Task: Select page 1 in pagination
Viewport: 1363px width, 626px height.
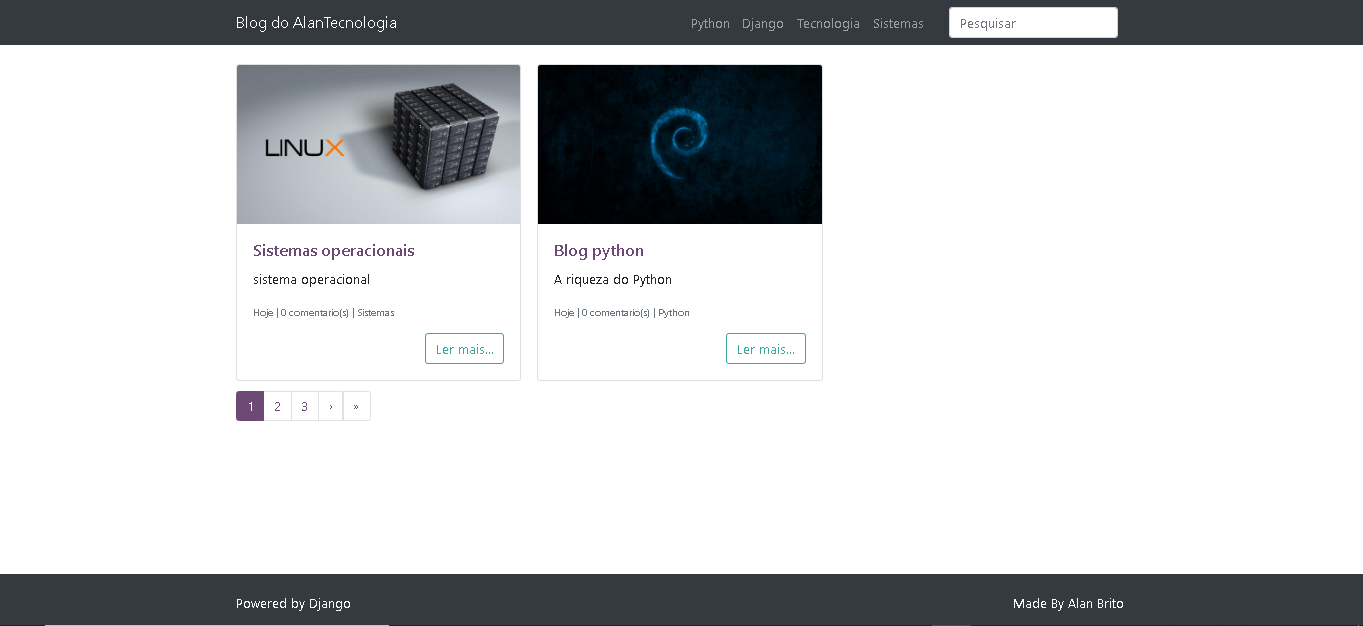Action: (250, 406)
